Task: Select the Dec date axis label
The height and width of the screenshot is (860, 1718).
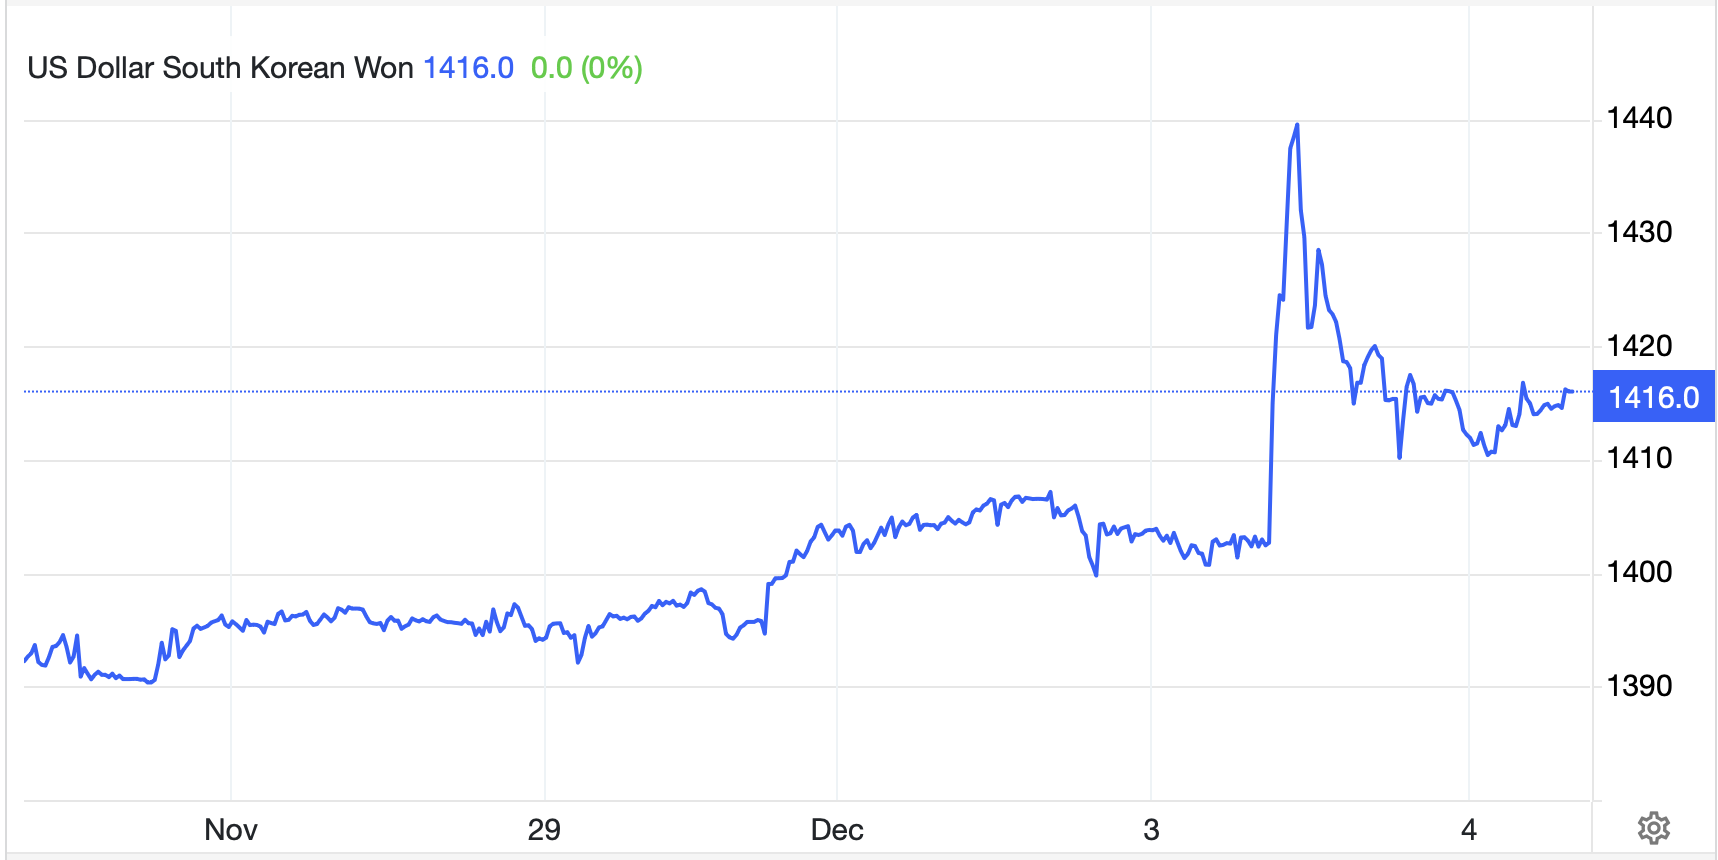Action: pyautogui.click(x=837, y=830)
